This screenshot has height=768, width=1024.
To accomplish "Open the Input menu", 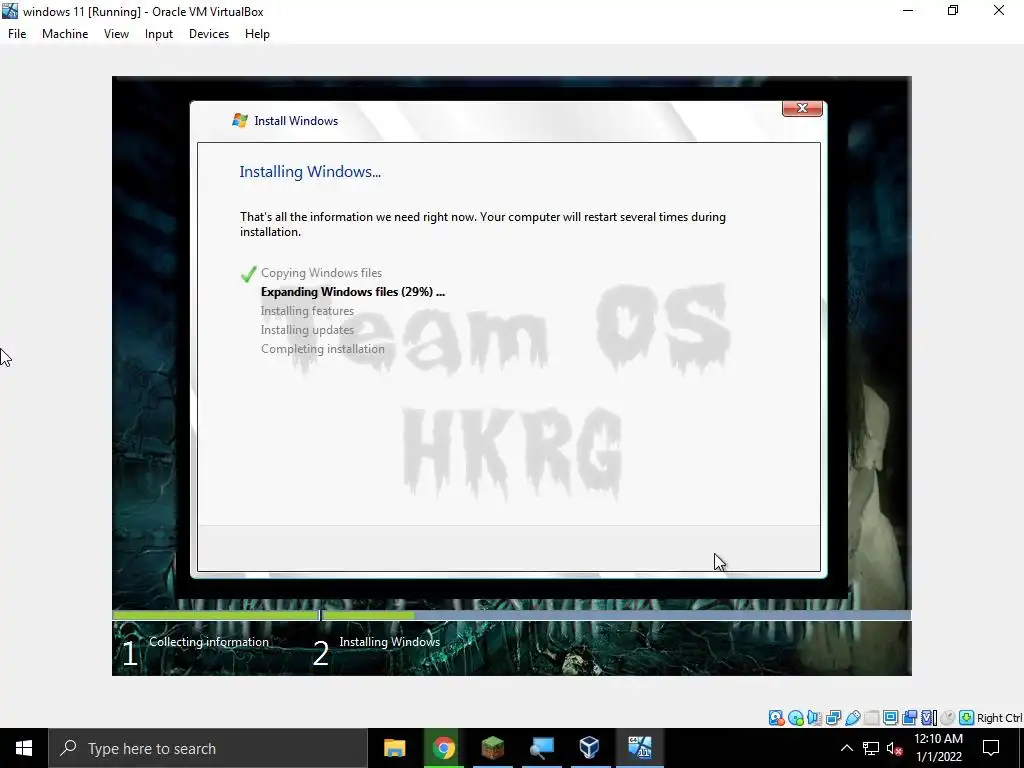I will tap(159, 34).
